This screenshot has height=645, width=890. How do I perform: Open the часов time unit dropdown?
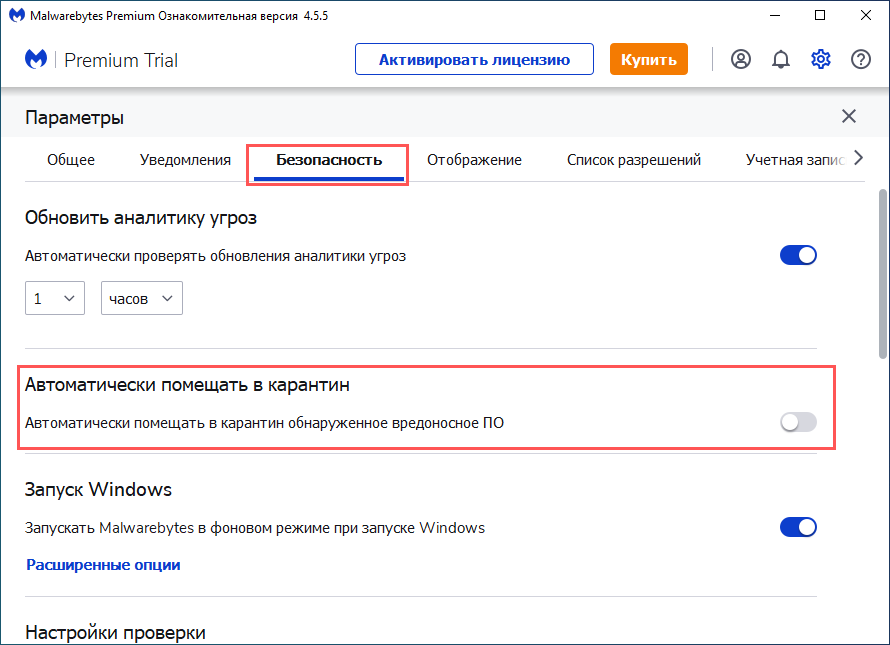click(142, 298)
